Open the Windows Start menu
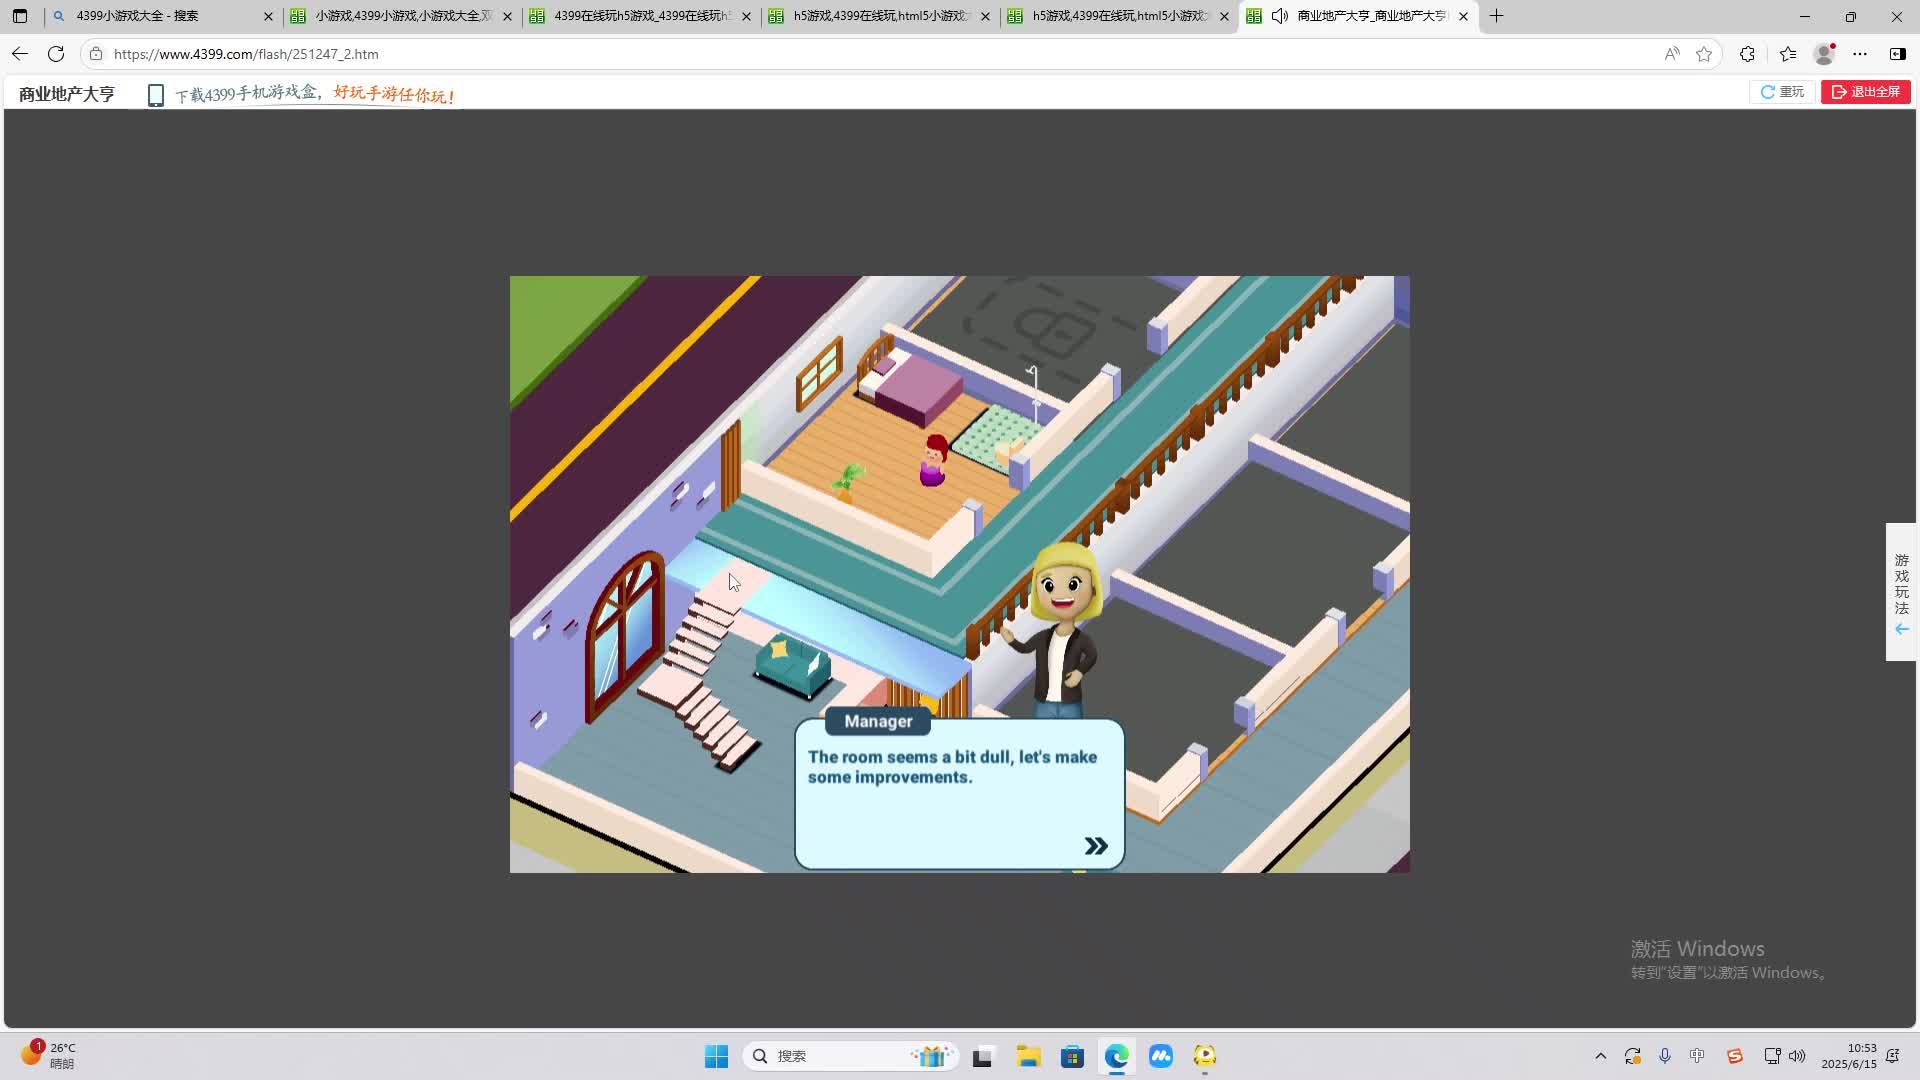1920x1080 pixels. pyautogui.click(x=716, y=1056)
